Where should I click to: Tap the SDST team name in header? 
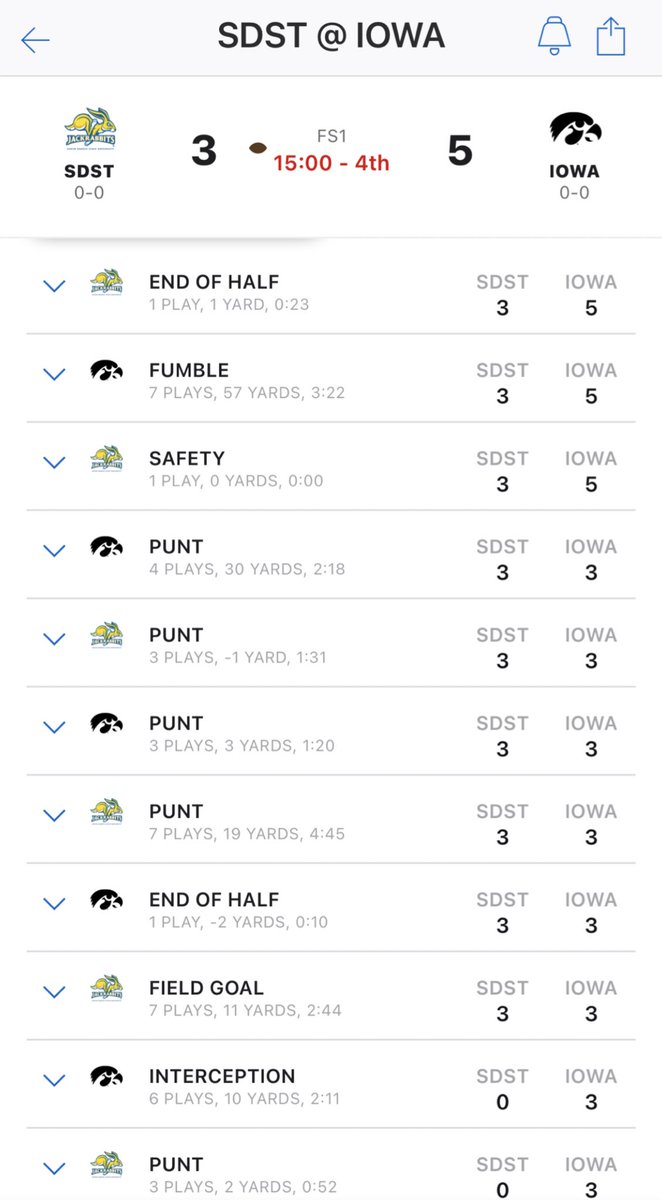coord(88,171)
